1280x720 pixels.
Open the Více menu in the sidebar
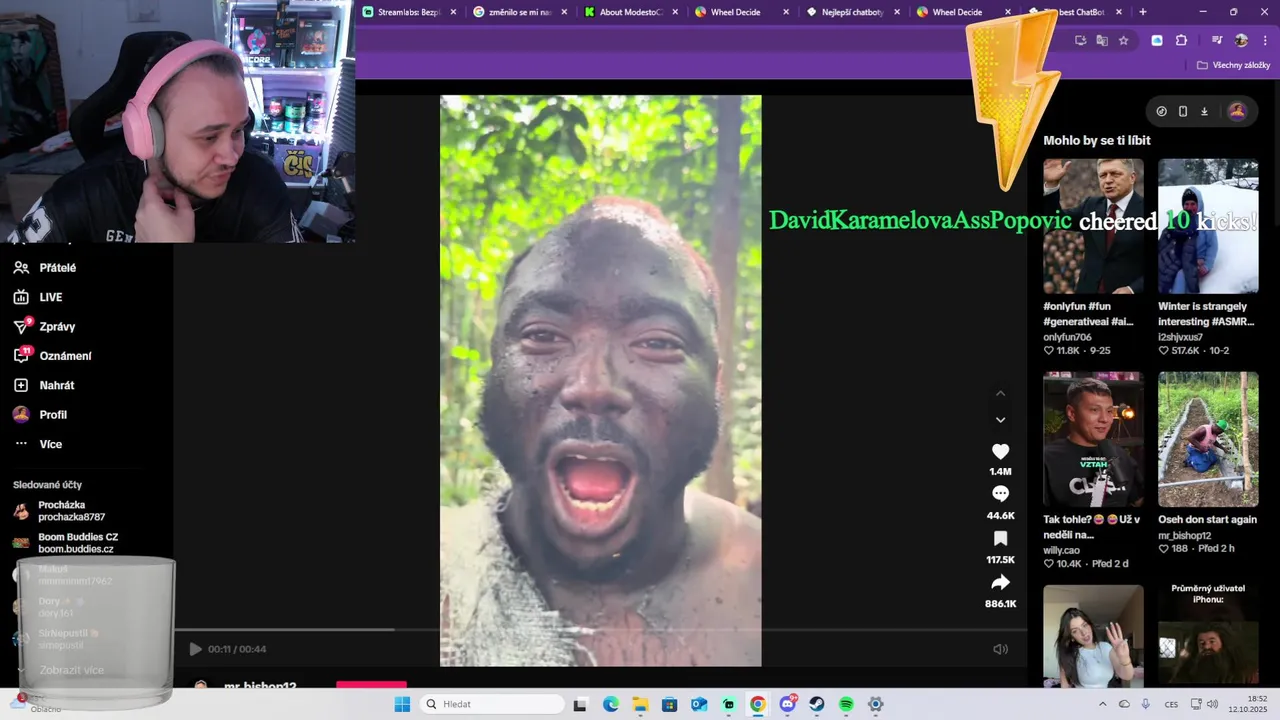click(x=38, y=444)
